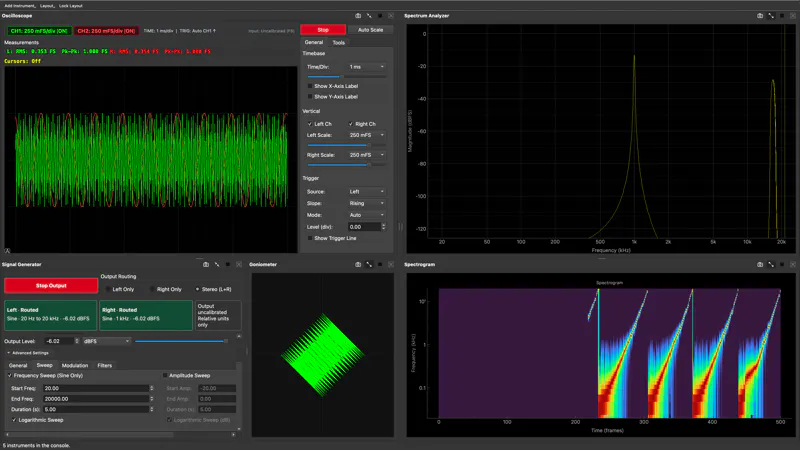Screen dimensions: 800x450
Task: Uncheck the Right Ch checkbox
Action: coord(351,124)
